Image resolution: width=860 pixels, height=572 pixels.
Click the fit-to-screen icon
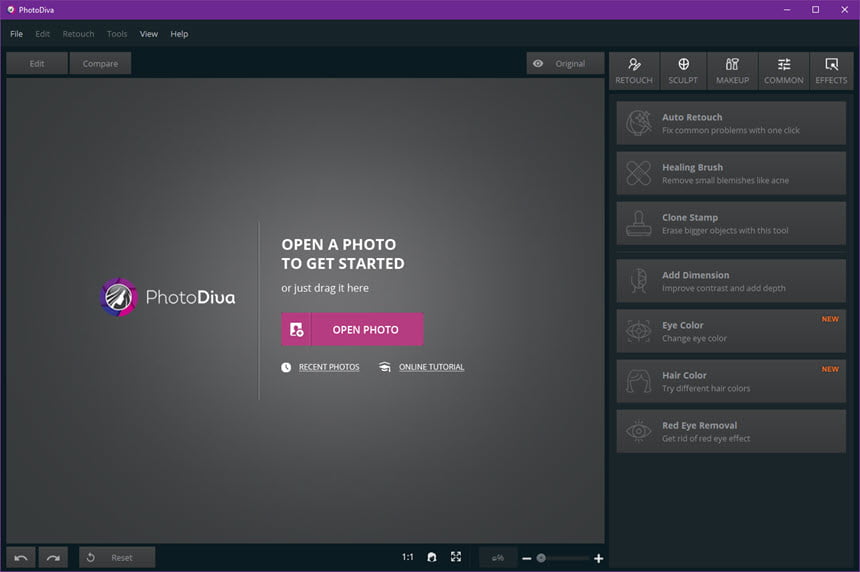point(456,557)
